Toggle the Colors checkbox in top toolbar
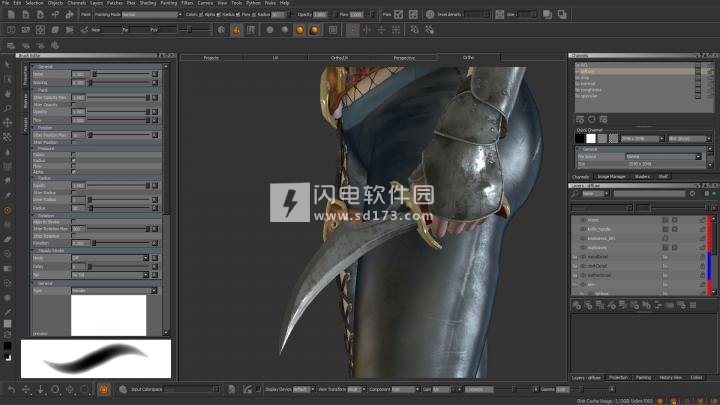Viewport: 720px width, 405px height. click(x=201, y=15)
